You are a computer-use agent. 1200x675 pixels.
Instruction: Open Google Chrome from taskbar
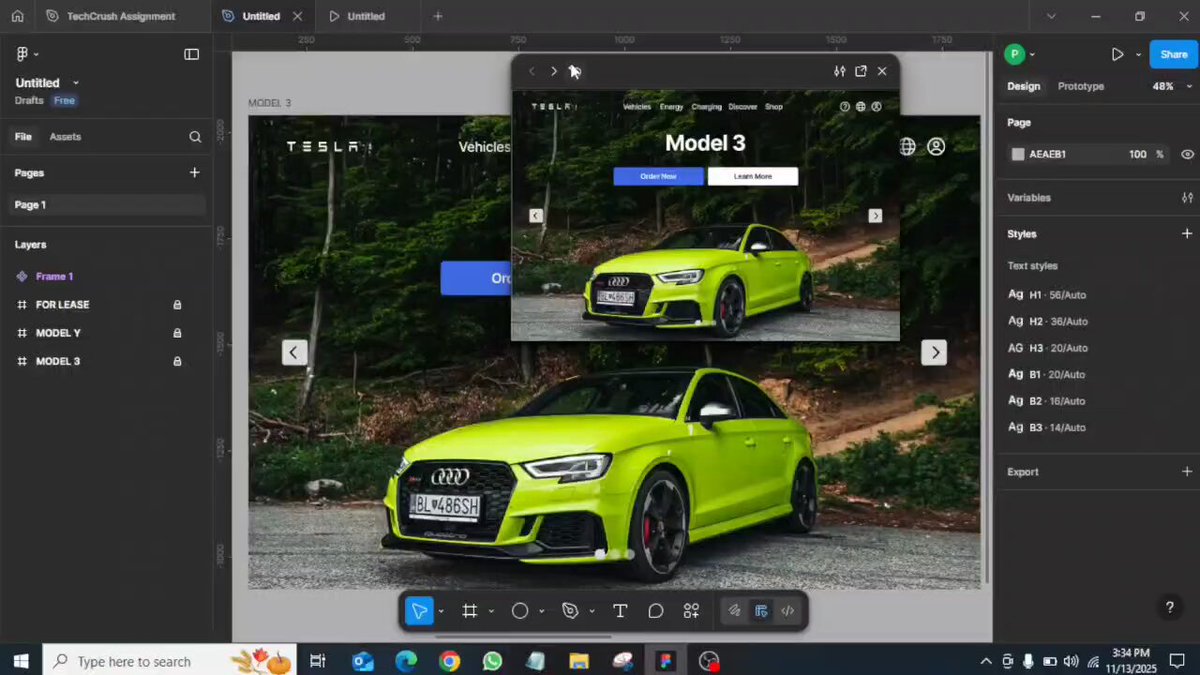pyautogui.click(x=449, y=661)
